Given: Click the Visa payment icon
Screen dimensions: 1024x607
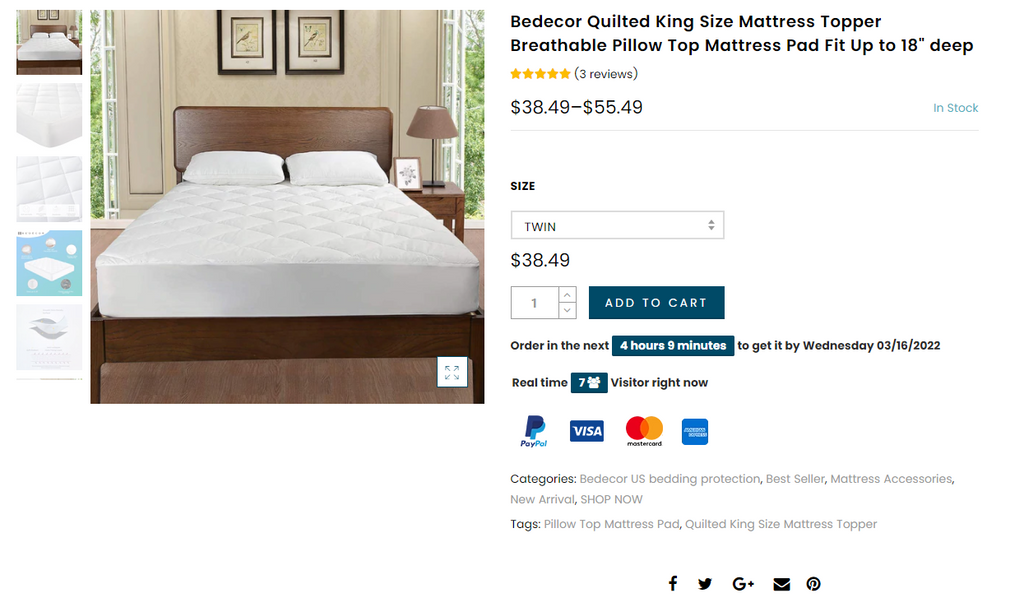Looking at the screenshot, I should click(x=587, y=431).
